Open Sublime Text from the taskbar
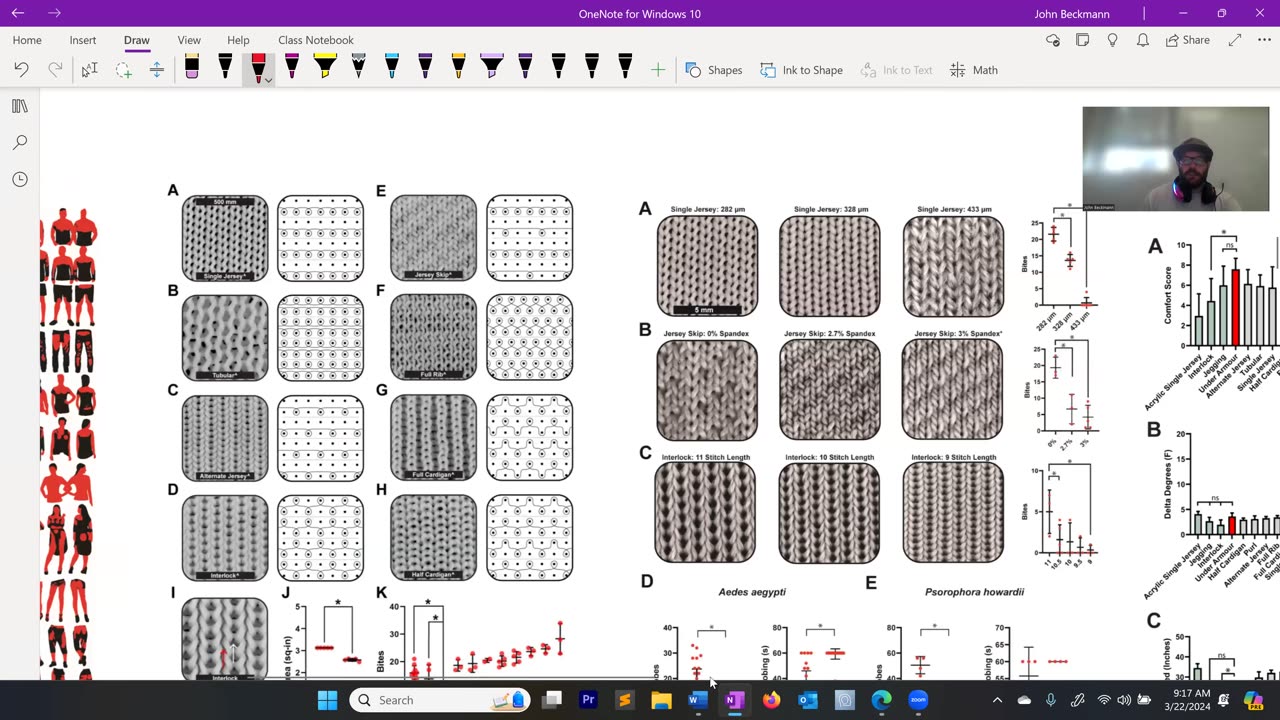 [625, 700]
